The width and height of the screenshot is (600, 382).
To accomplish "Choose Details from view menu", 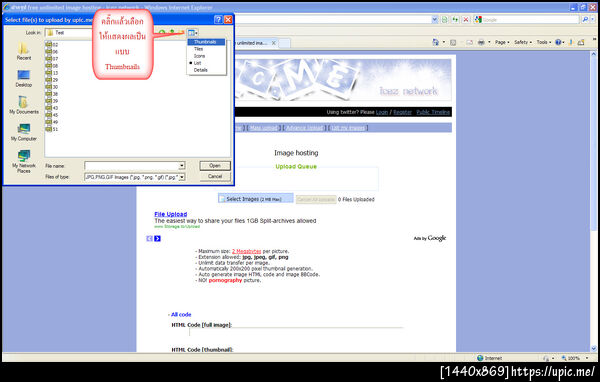I will click(x=207, y=70).
